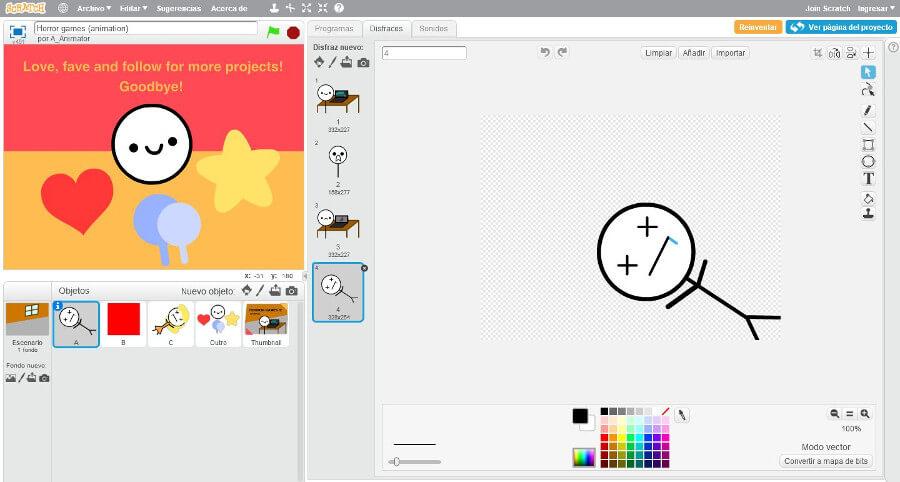Select the grow sprite tool

[x=307, y=8]
